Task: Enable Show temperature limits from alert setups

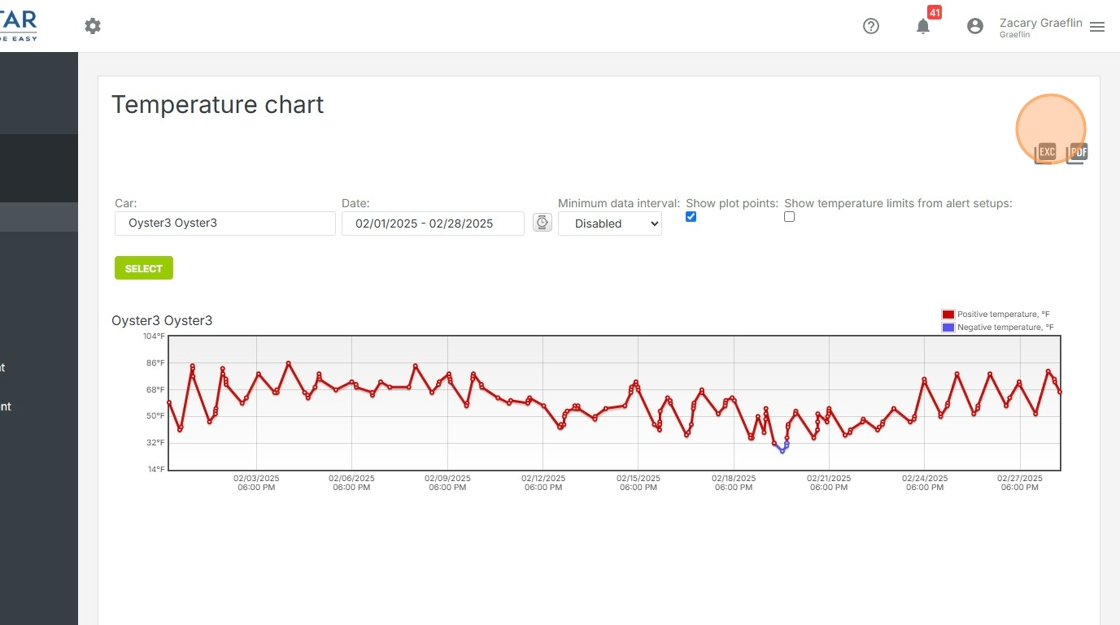Action: [x=789, y=216]
